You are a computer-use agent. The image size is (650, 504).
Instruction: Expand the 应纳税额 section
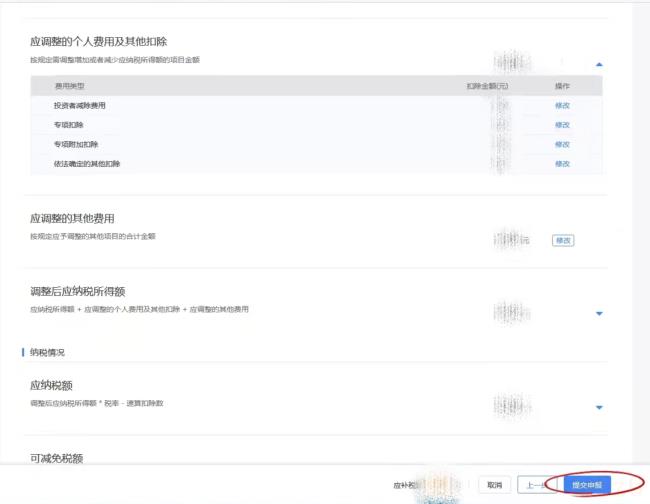tap(599, 407)
